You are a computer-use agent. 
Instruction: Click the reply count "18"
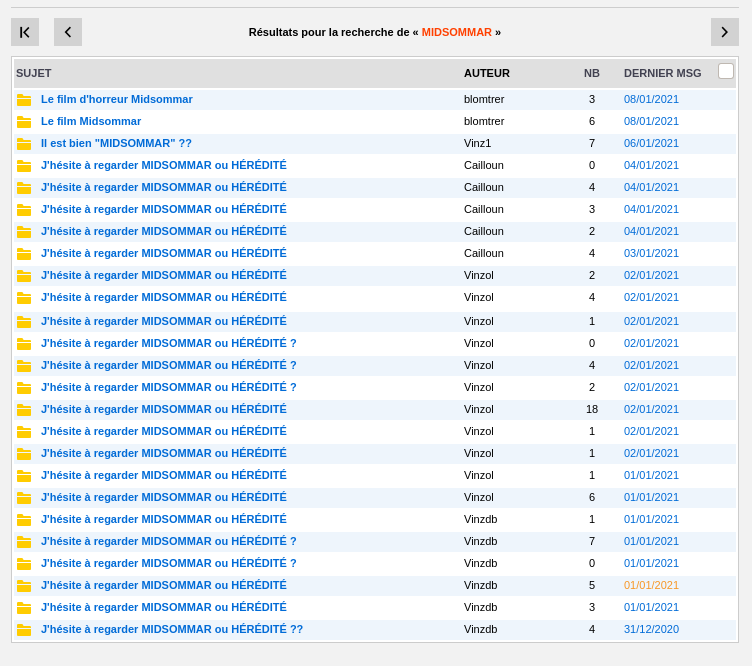tap(592, 409)
